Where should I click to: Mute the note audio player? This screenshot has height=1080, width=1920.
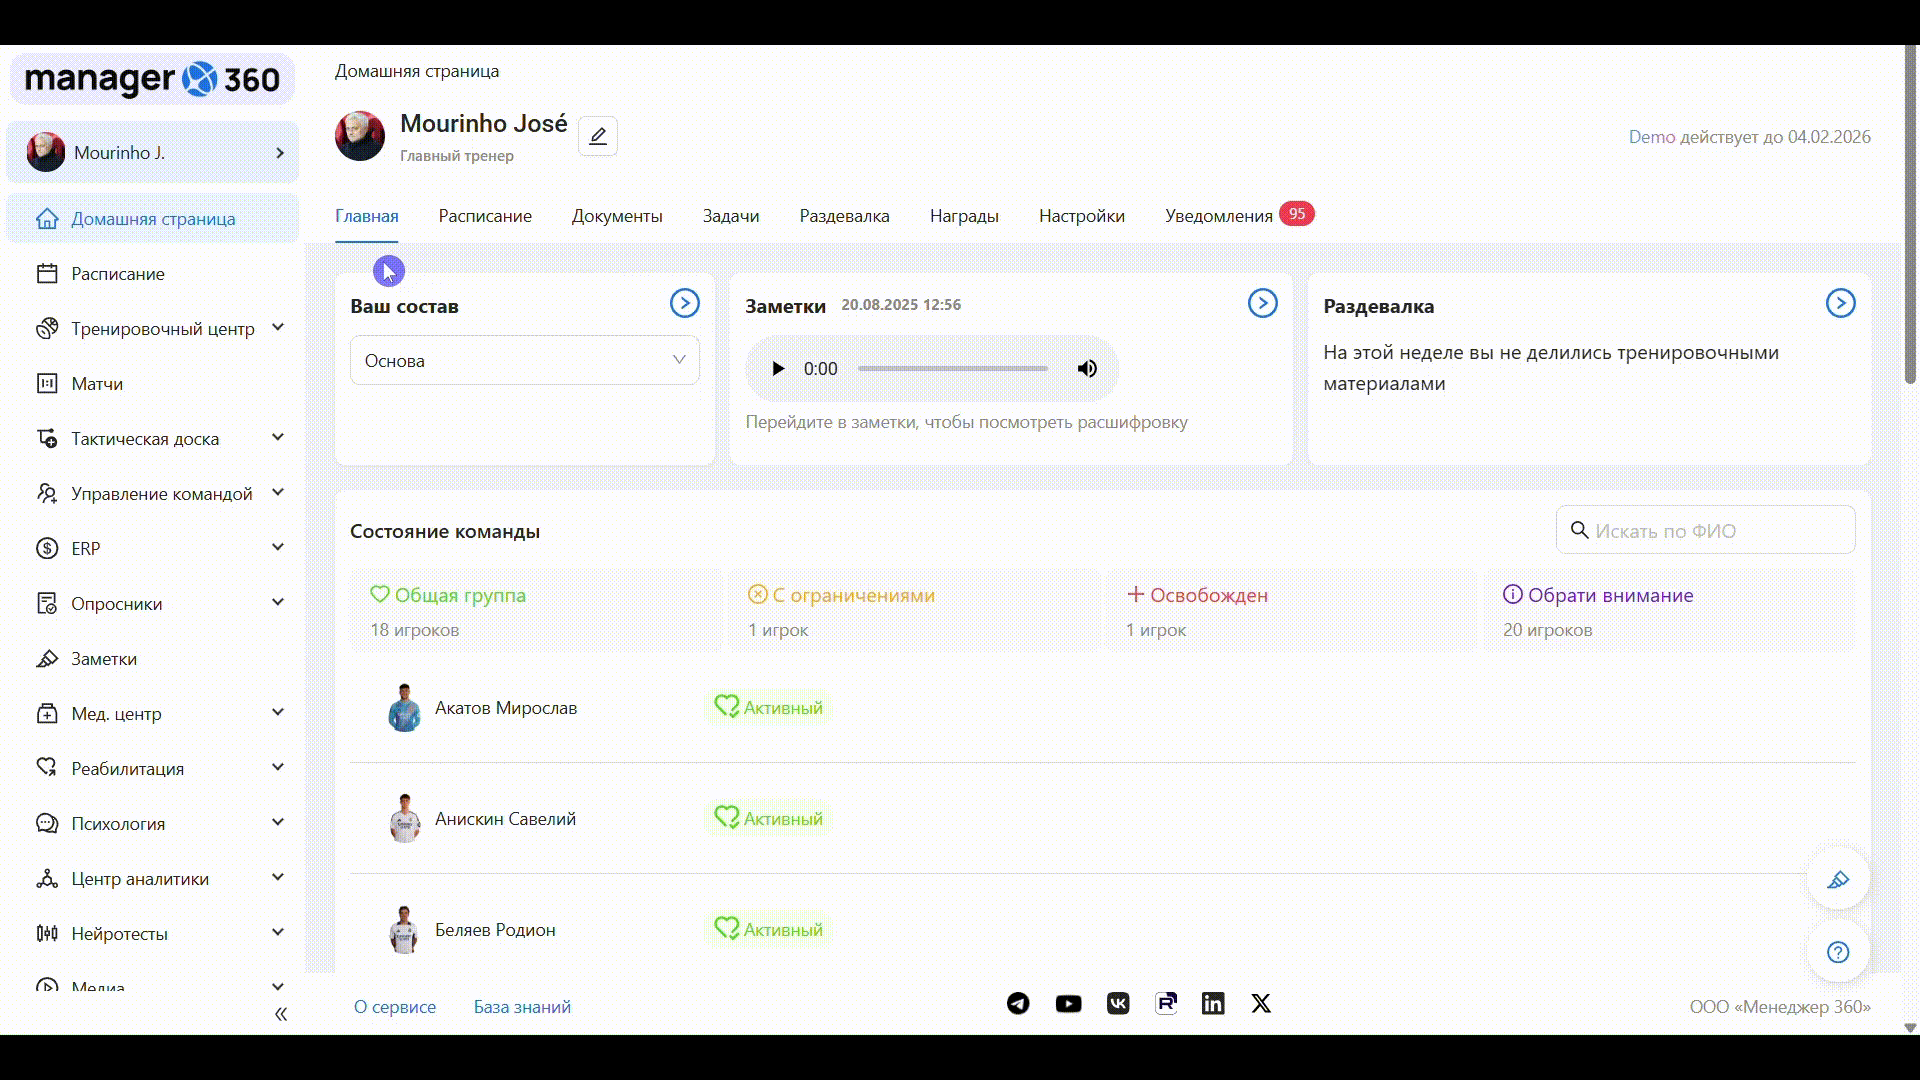(x=1087, y=368)
